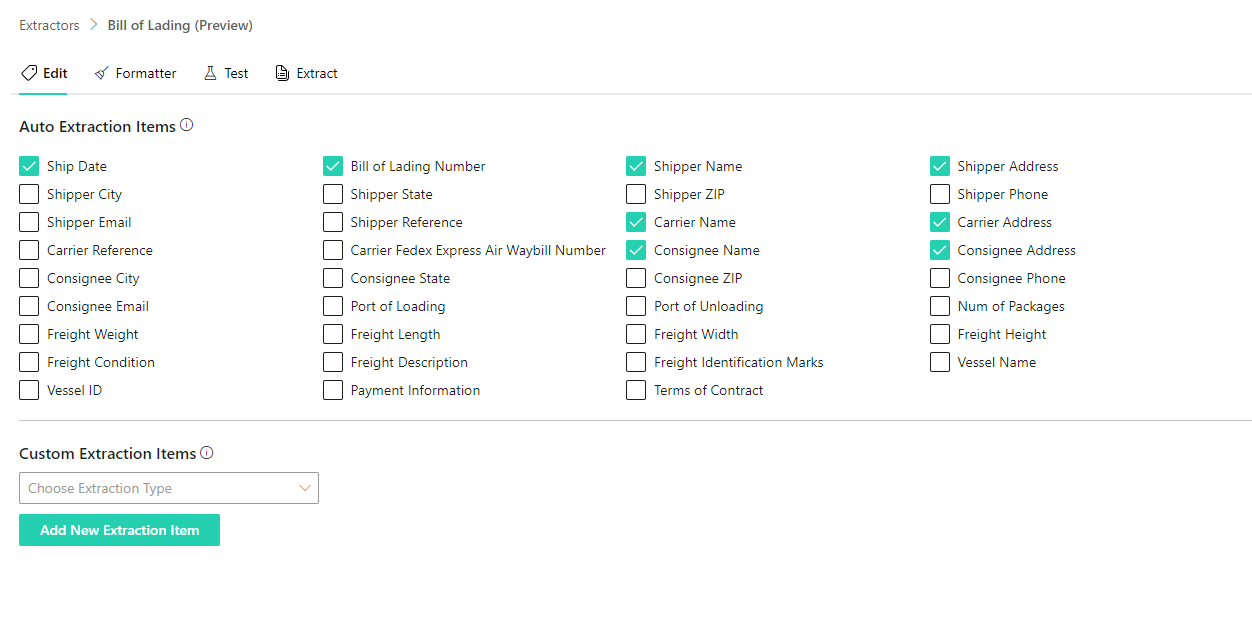Click the Extraction Type dropdown arrow

[x=305, y=488]
